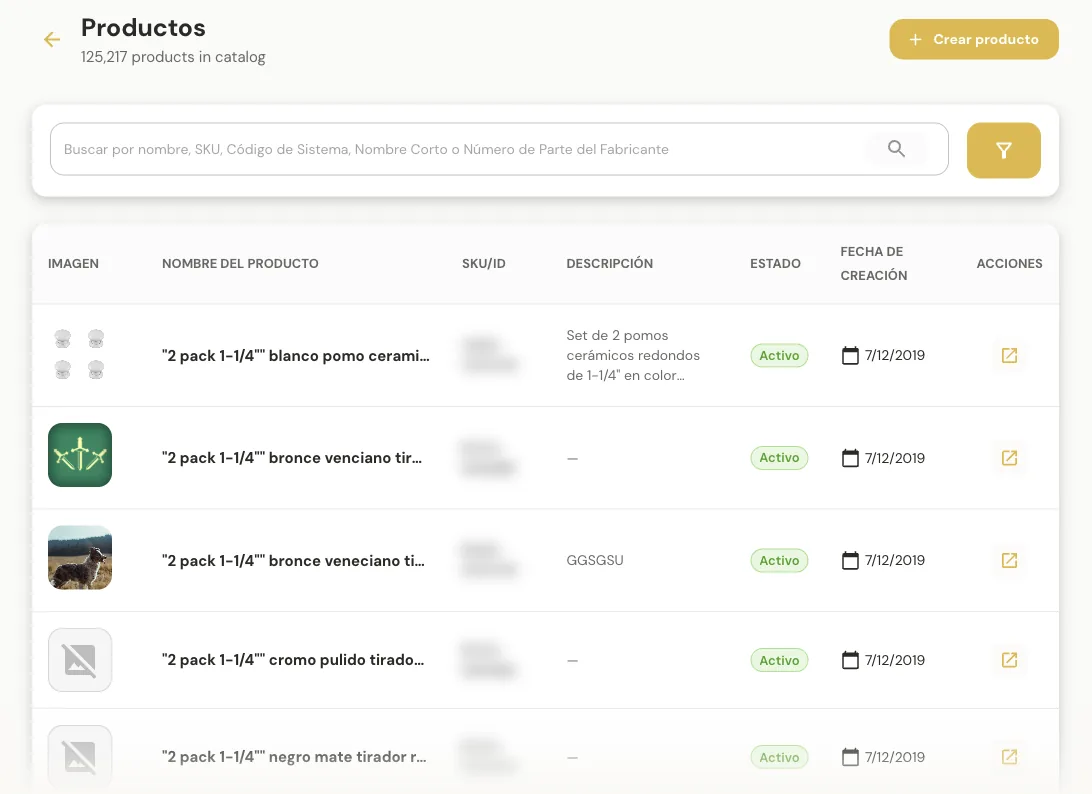1092x794 pixels.
Task: Click Activo badge in bronce venciano tir row
Action: tap(779, 458)
